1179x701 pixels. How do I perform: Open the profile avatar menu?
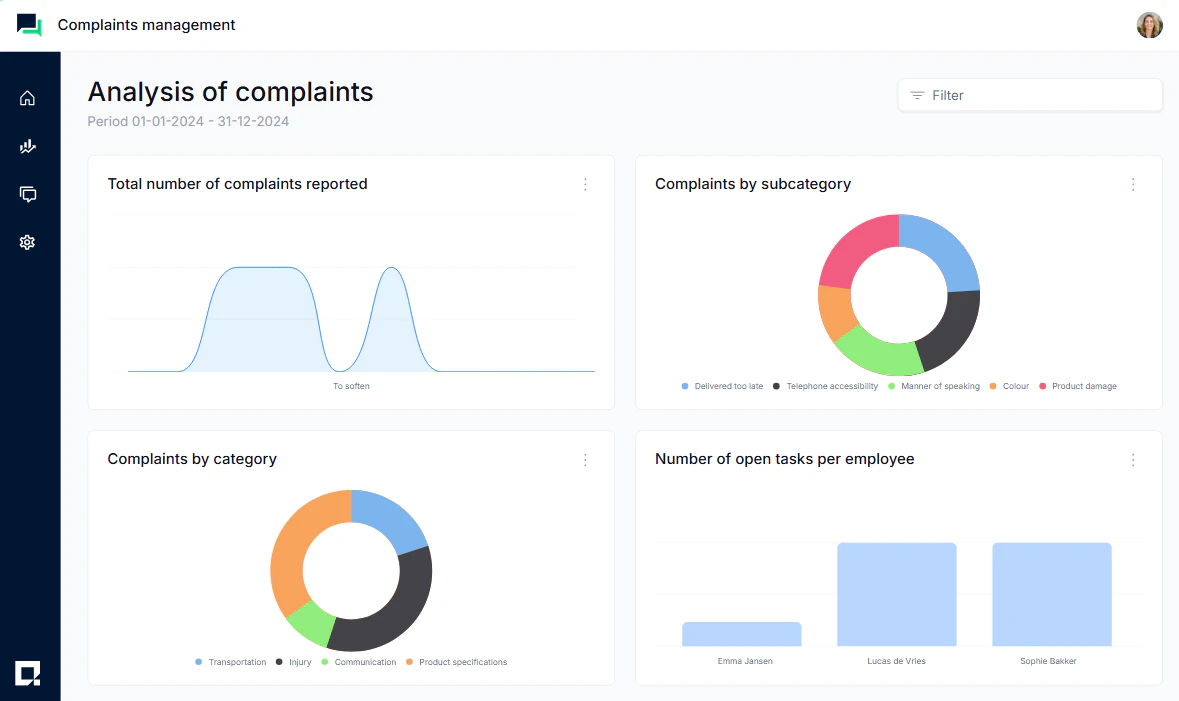(x=1149, y=25)
